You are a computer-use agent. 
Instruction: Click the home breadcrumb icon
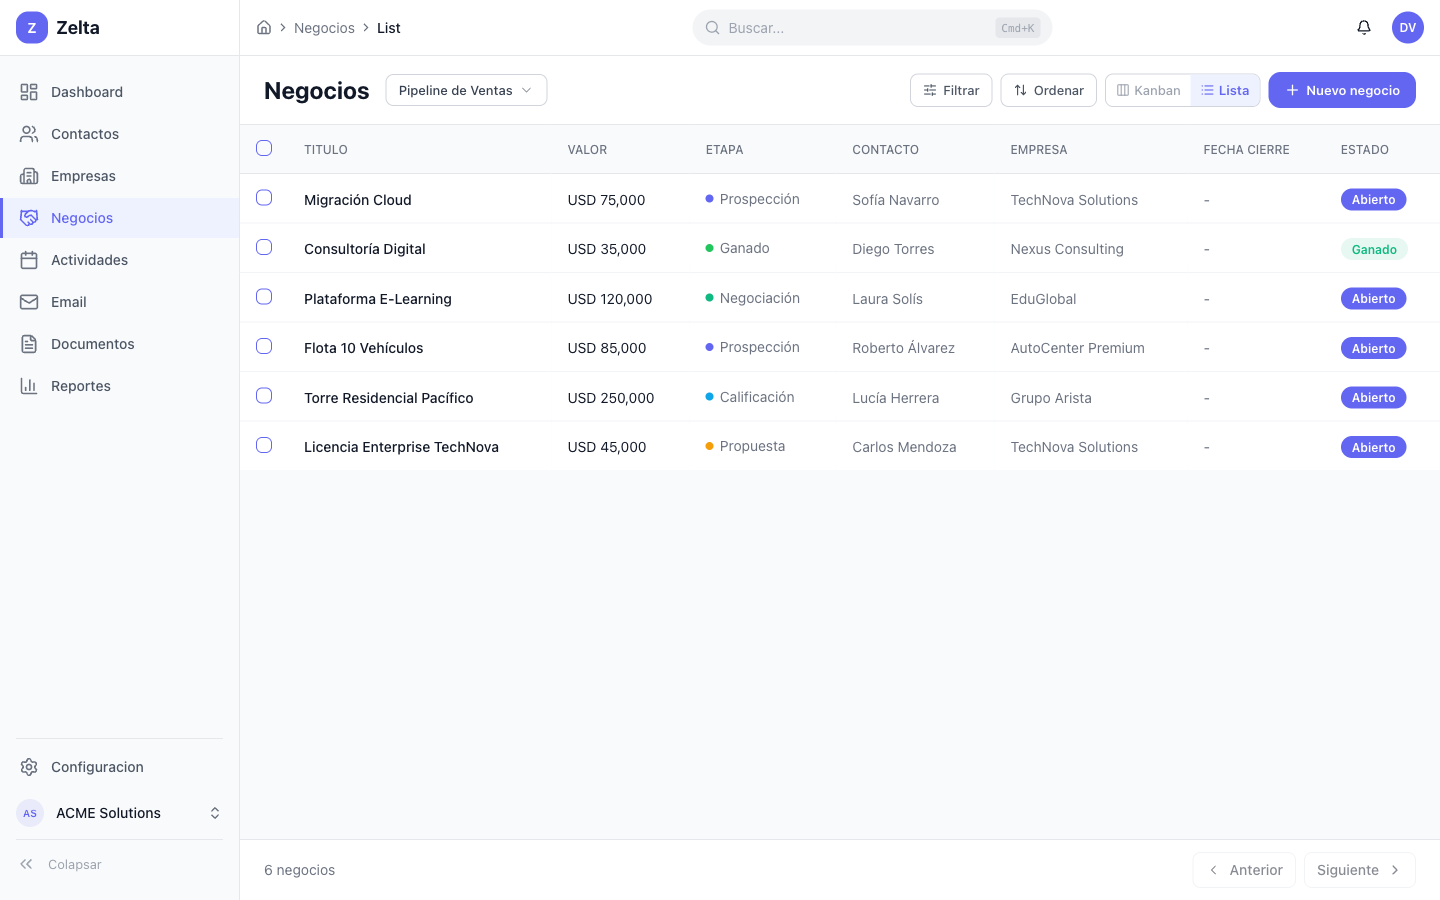264,28
